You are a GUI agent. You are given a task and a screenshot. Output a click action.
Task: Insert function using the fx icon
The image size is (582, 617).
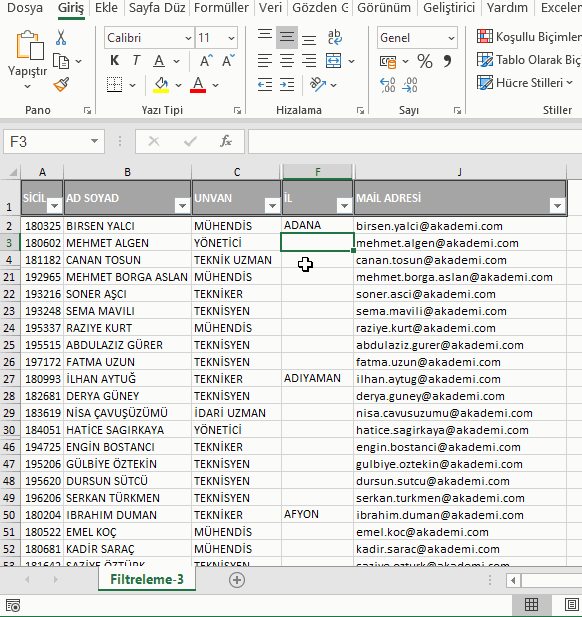(x=225, y=141)
